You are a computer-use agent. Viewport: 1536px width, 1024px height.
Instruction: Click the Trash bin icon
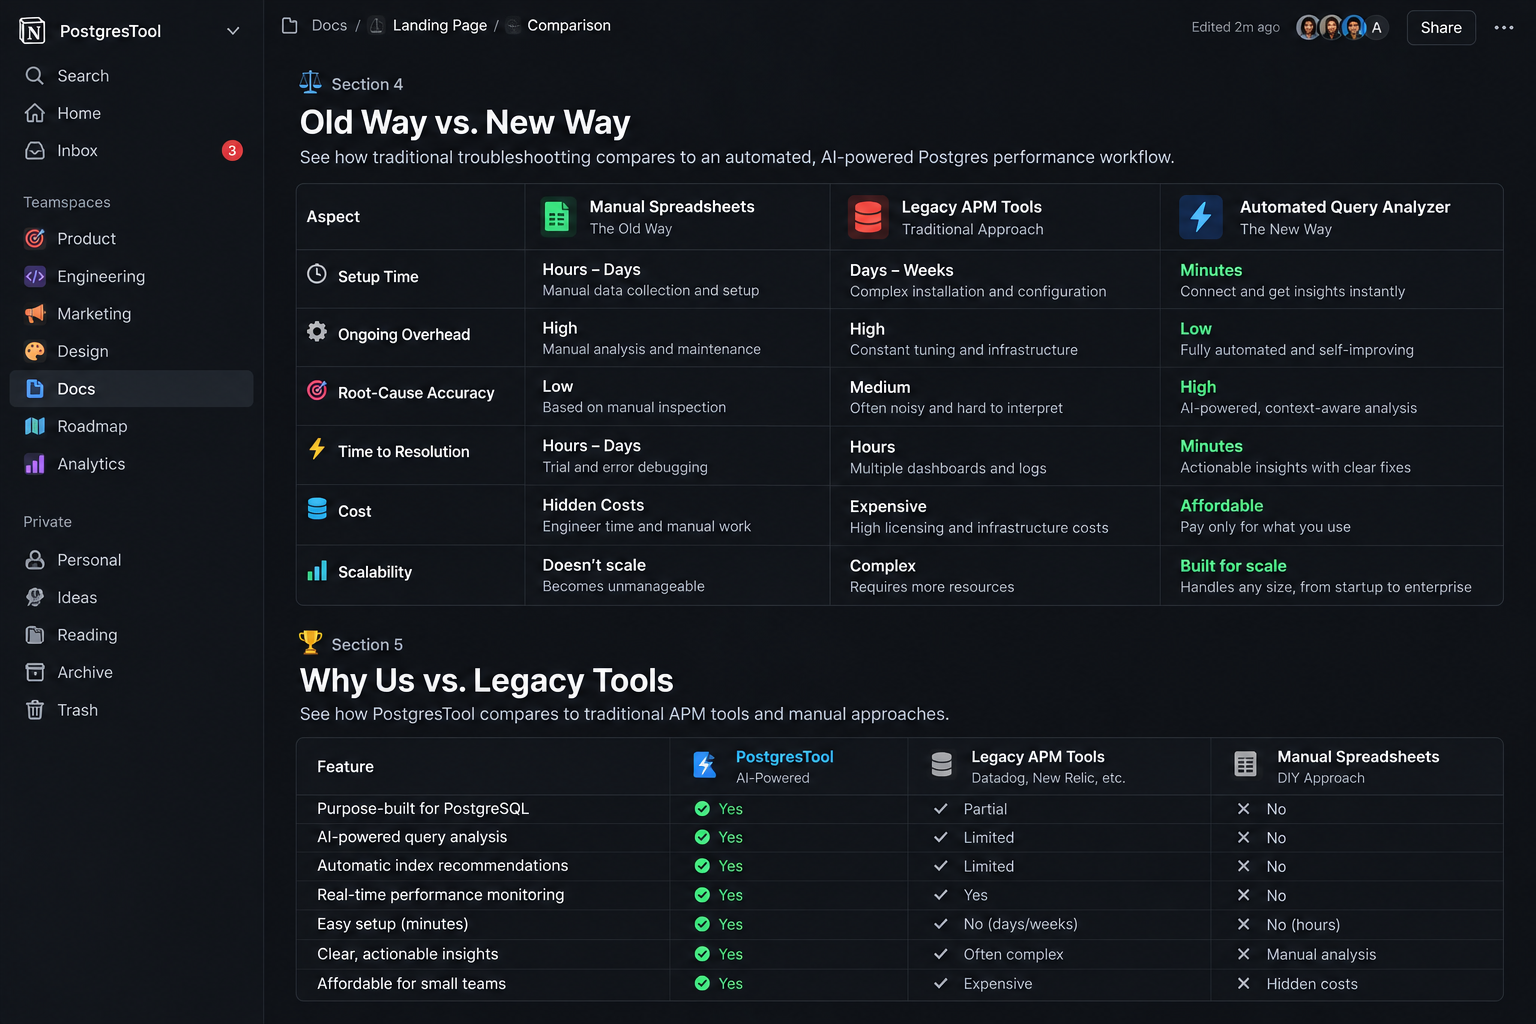(x=35, y=710)
